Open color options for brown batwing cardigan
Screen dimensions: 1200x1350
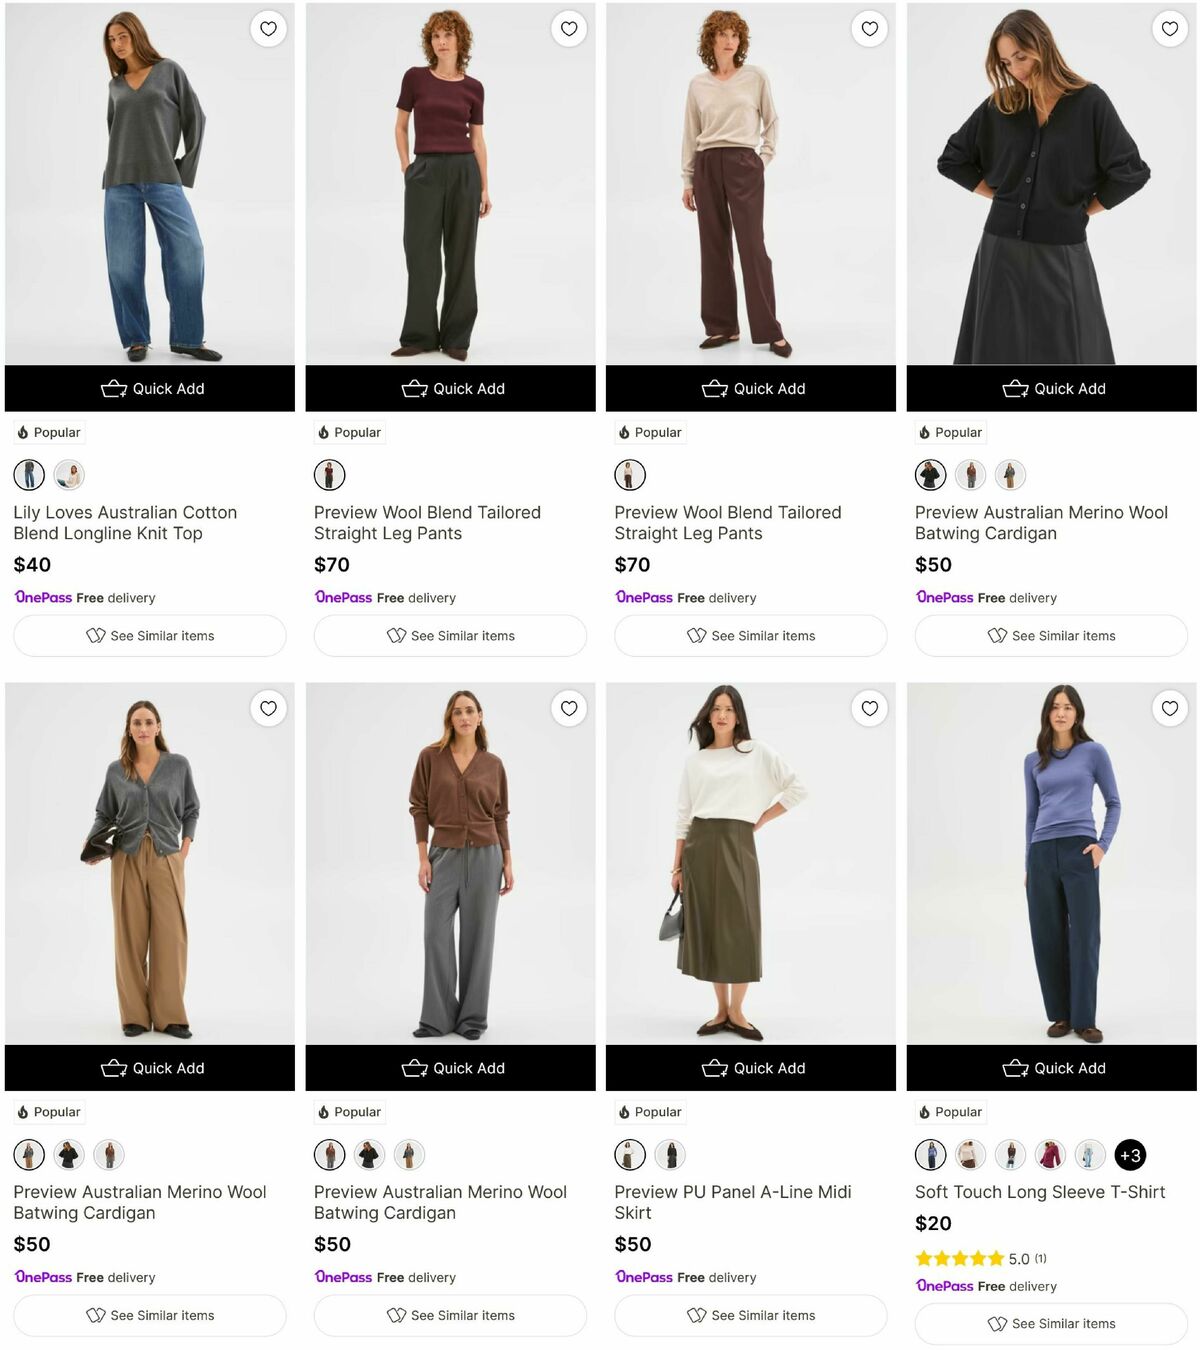tap(330, 1154)
